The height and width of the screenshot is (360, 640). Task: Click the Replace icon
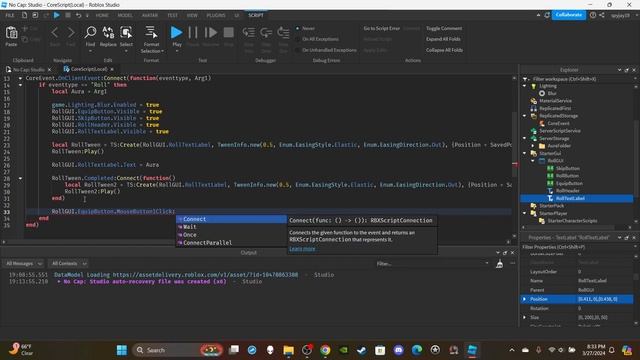point(108,32)
